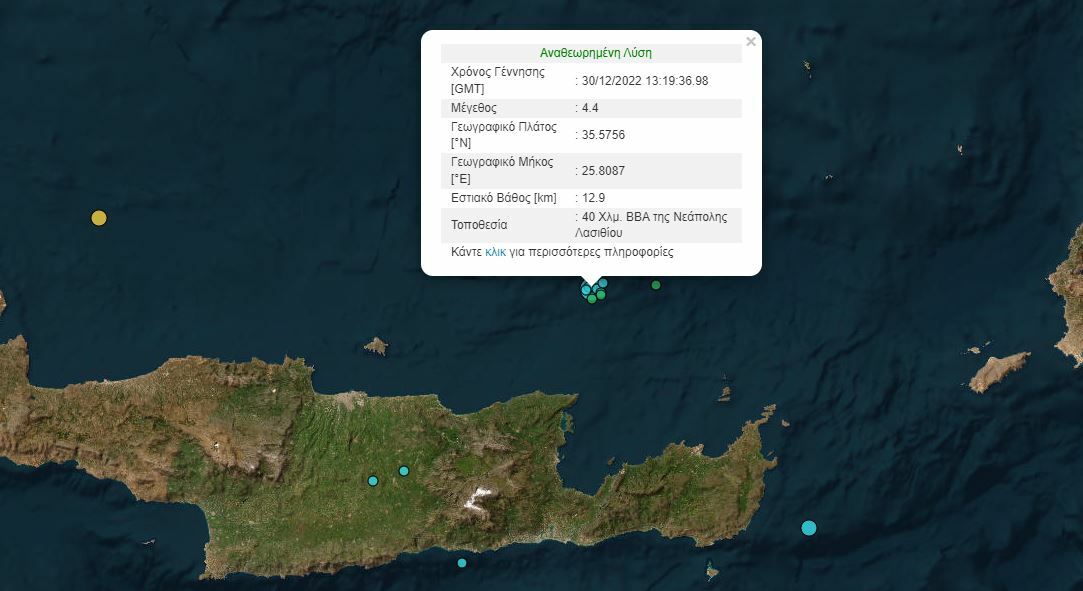Close the earthquake info popup
The height and width of the screenshot is (591, 1083).
pos(750,42)
